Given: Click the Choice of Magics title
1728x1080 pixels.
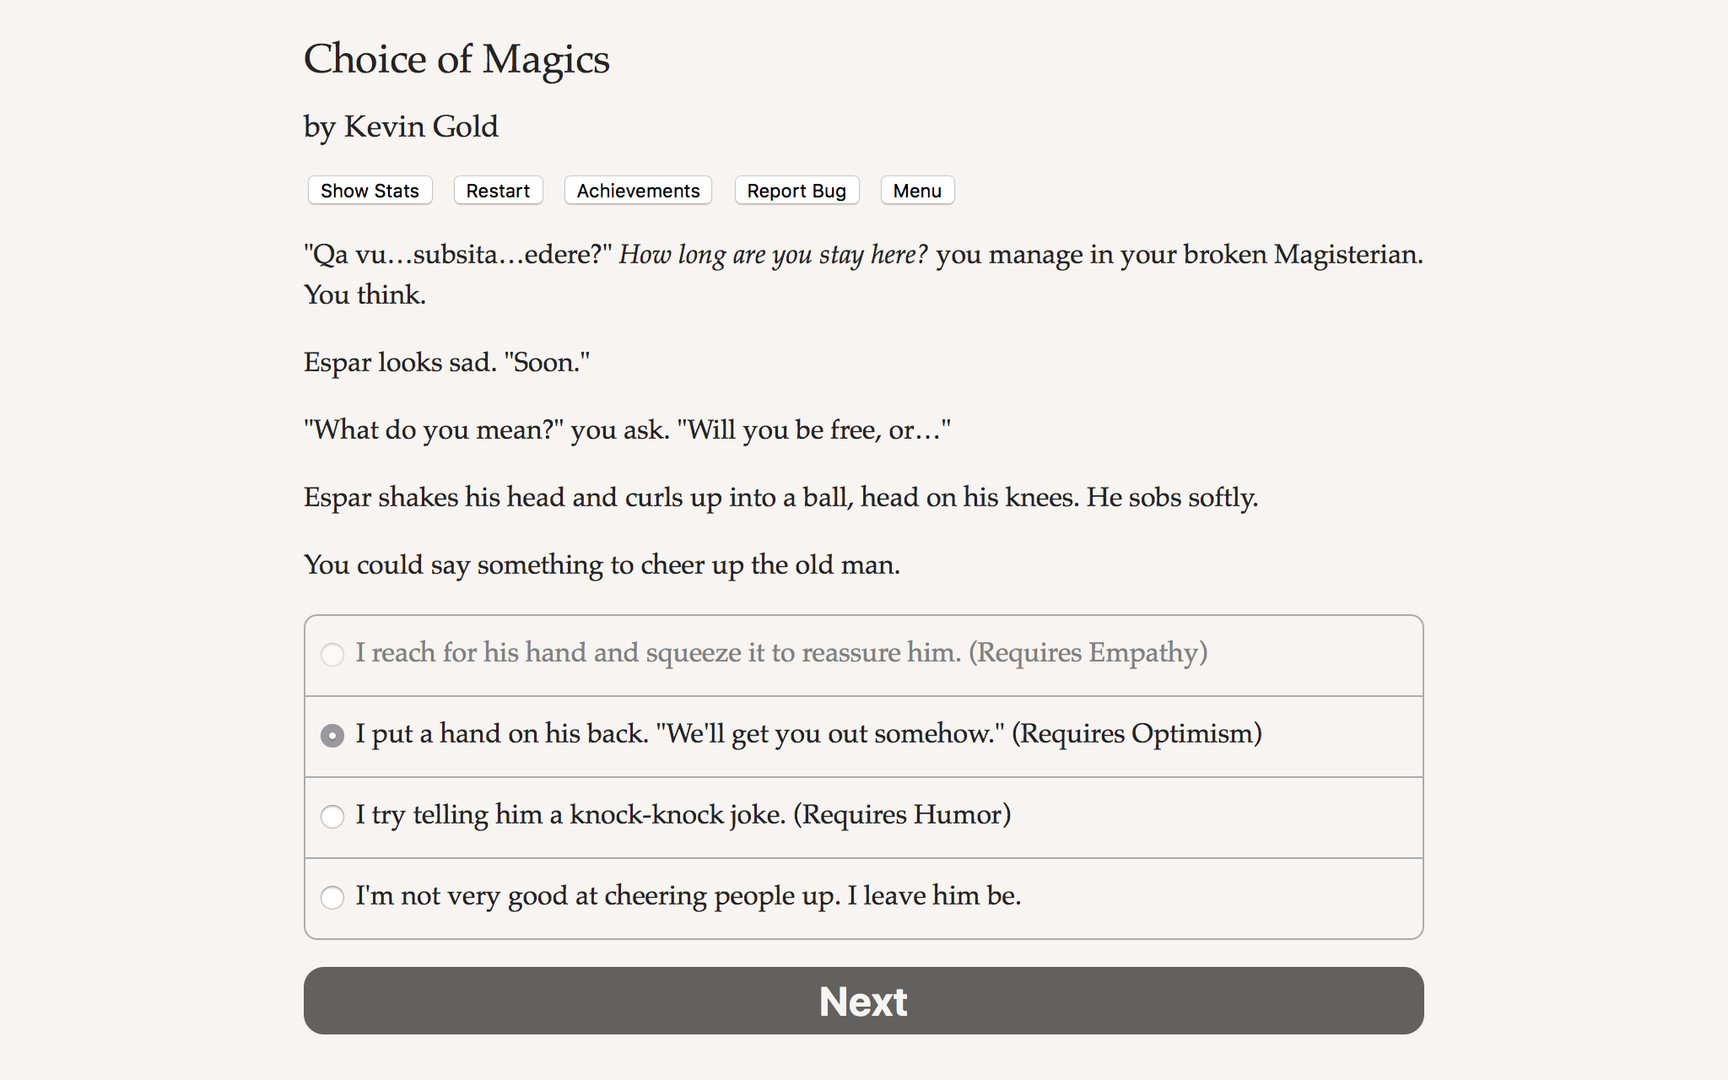Looking at the screenshot, I should pyautogui.click(x=456, y=60).
